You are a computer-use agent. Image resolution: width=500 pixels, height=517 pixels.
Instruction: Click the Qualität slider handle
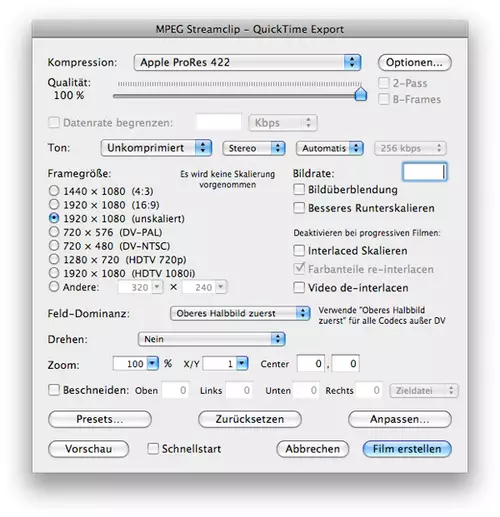click(360, 94)
